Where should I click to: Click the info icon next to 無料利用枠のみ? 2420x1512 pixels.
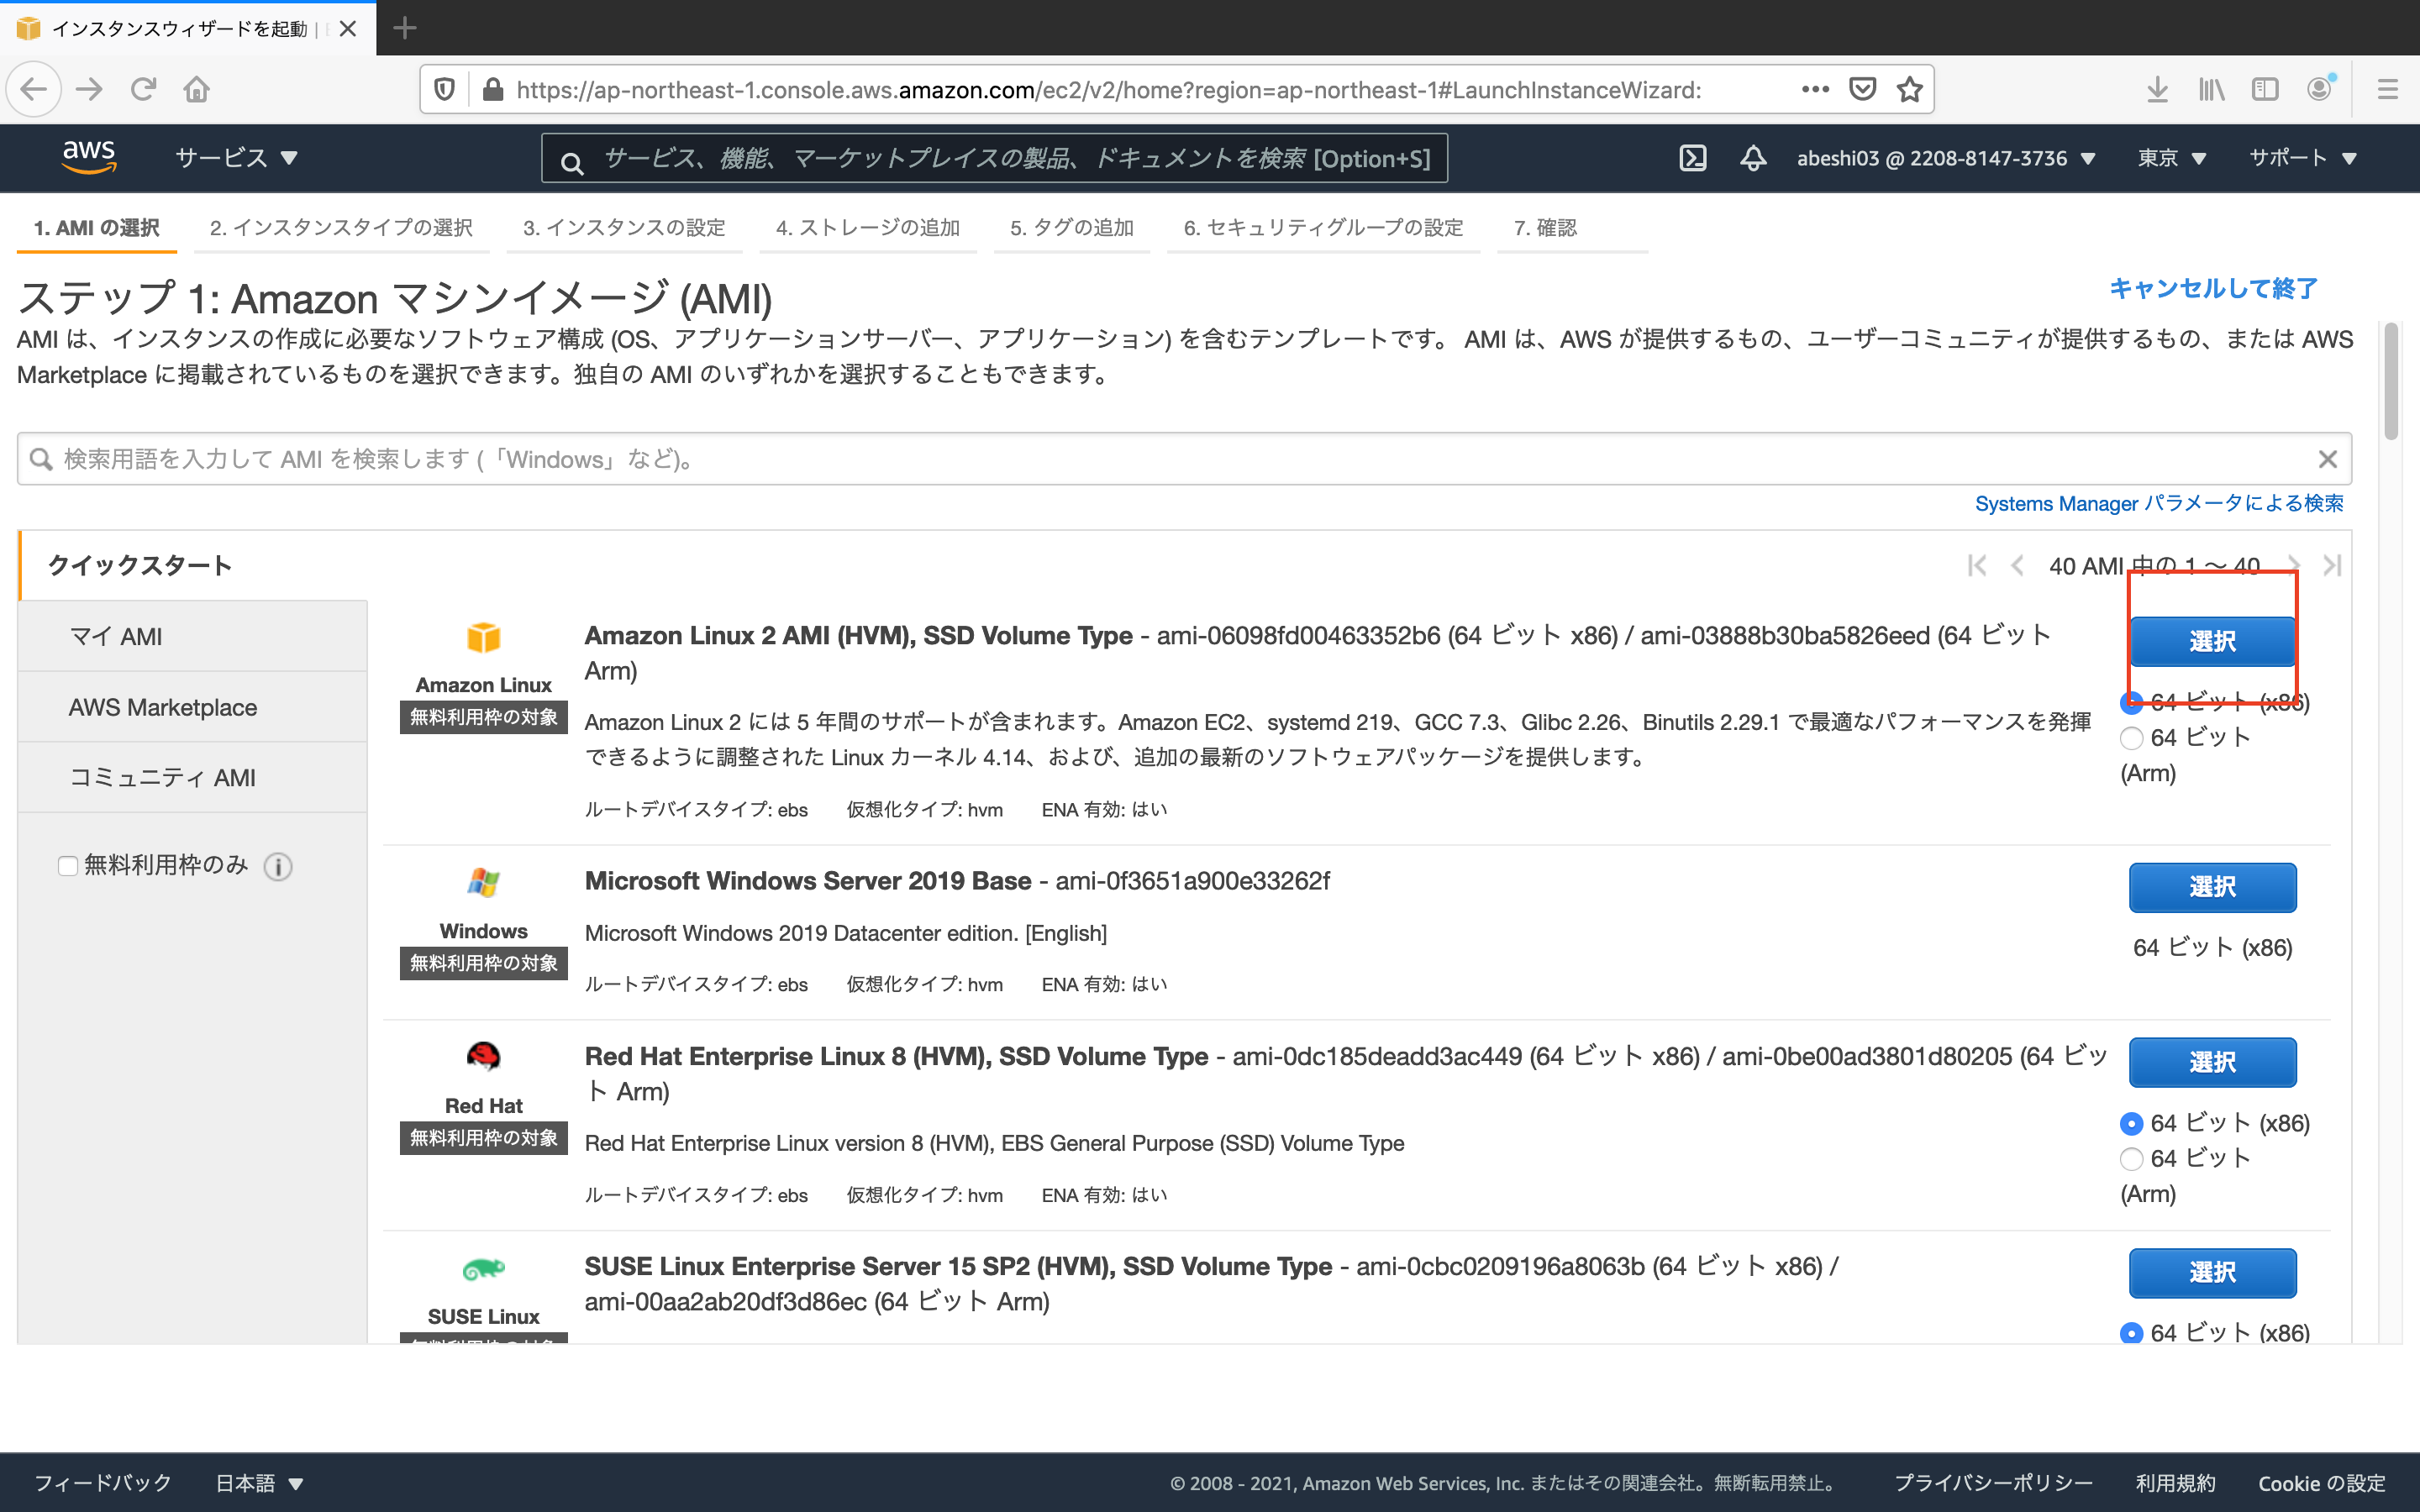[277, 867]
